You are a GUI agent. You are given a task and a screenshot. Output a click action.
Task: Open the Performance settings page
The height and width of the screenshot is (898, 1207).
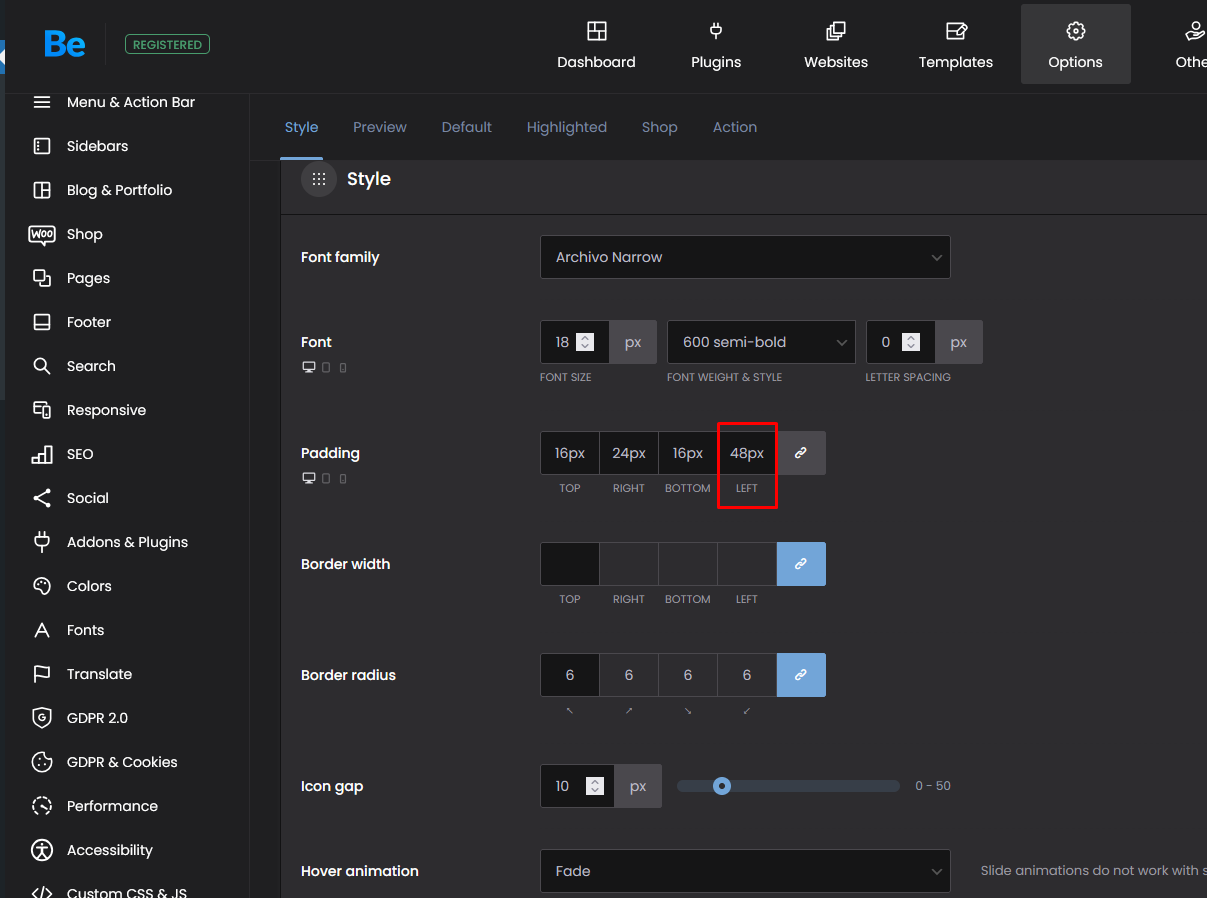click(112, 806)
